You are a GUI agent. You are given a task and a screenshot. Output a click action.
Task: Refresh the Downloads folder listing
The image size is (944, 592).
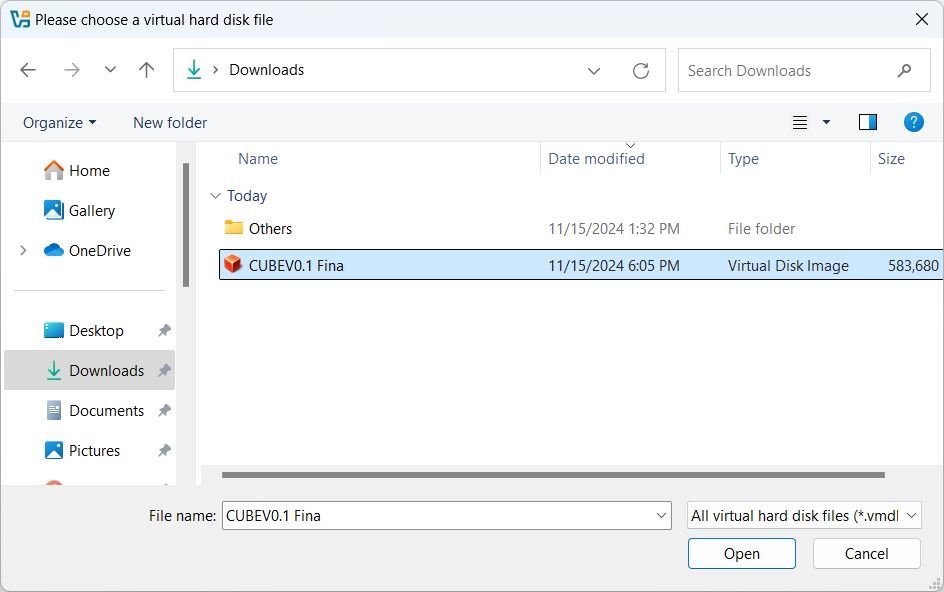641,71
